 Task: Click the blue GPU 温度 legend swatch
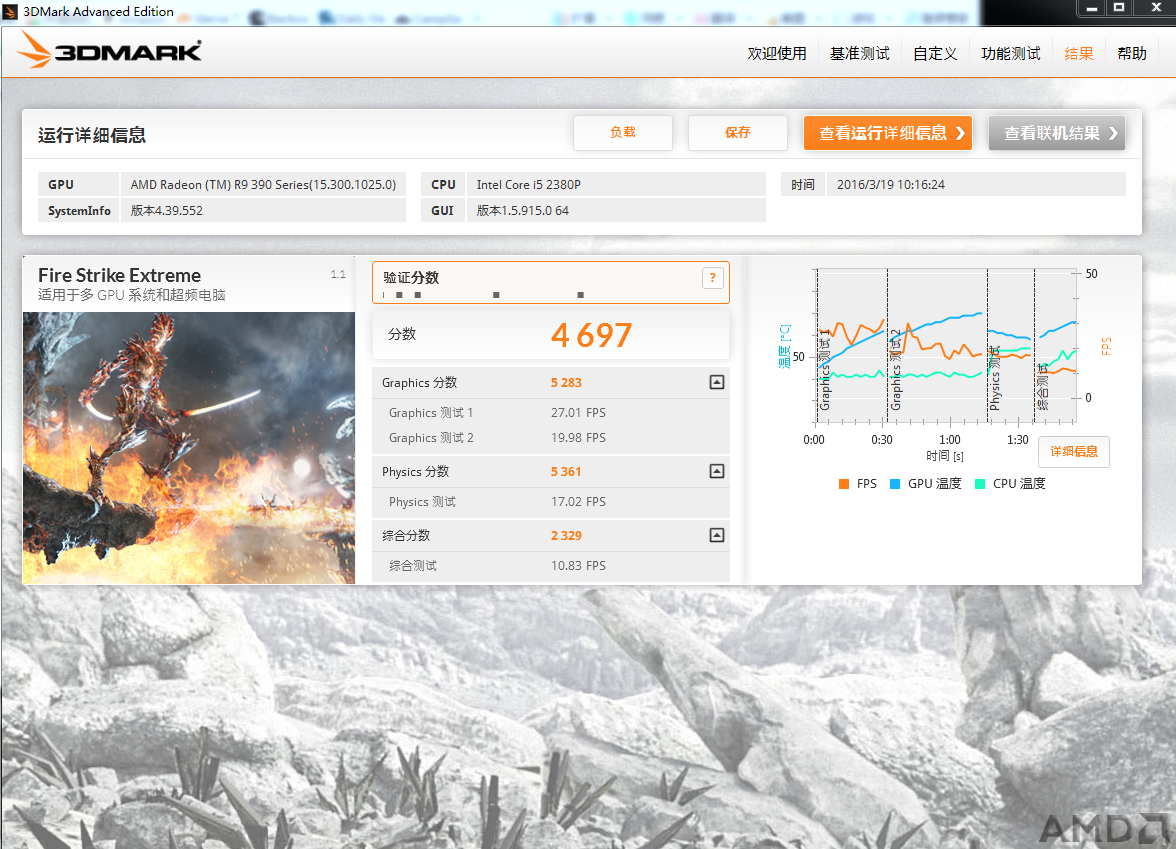[895, 484]
